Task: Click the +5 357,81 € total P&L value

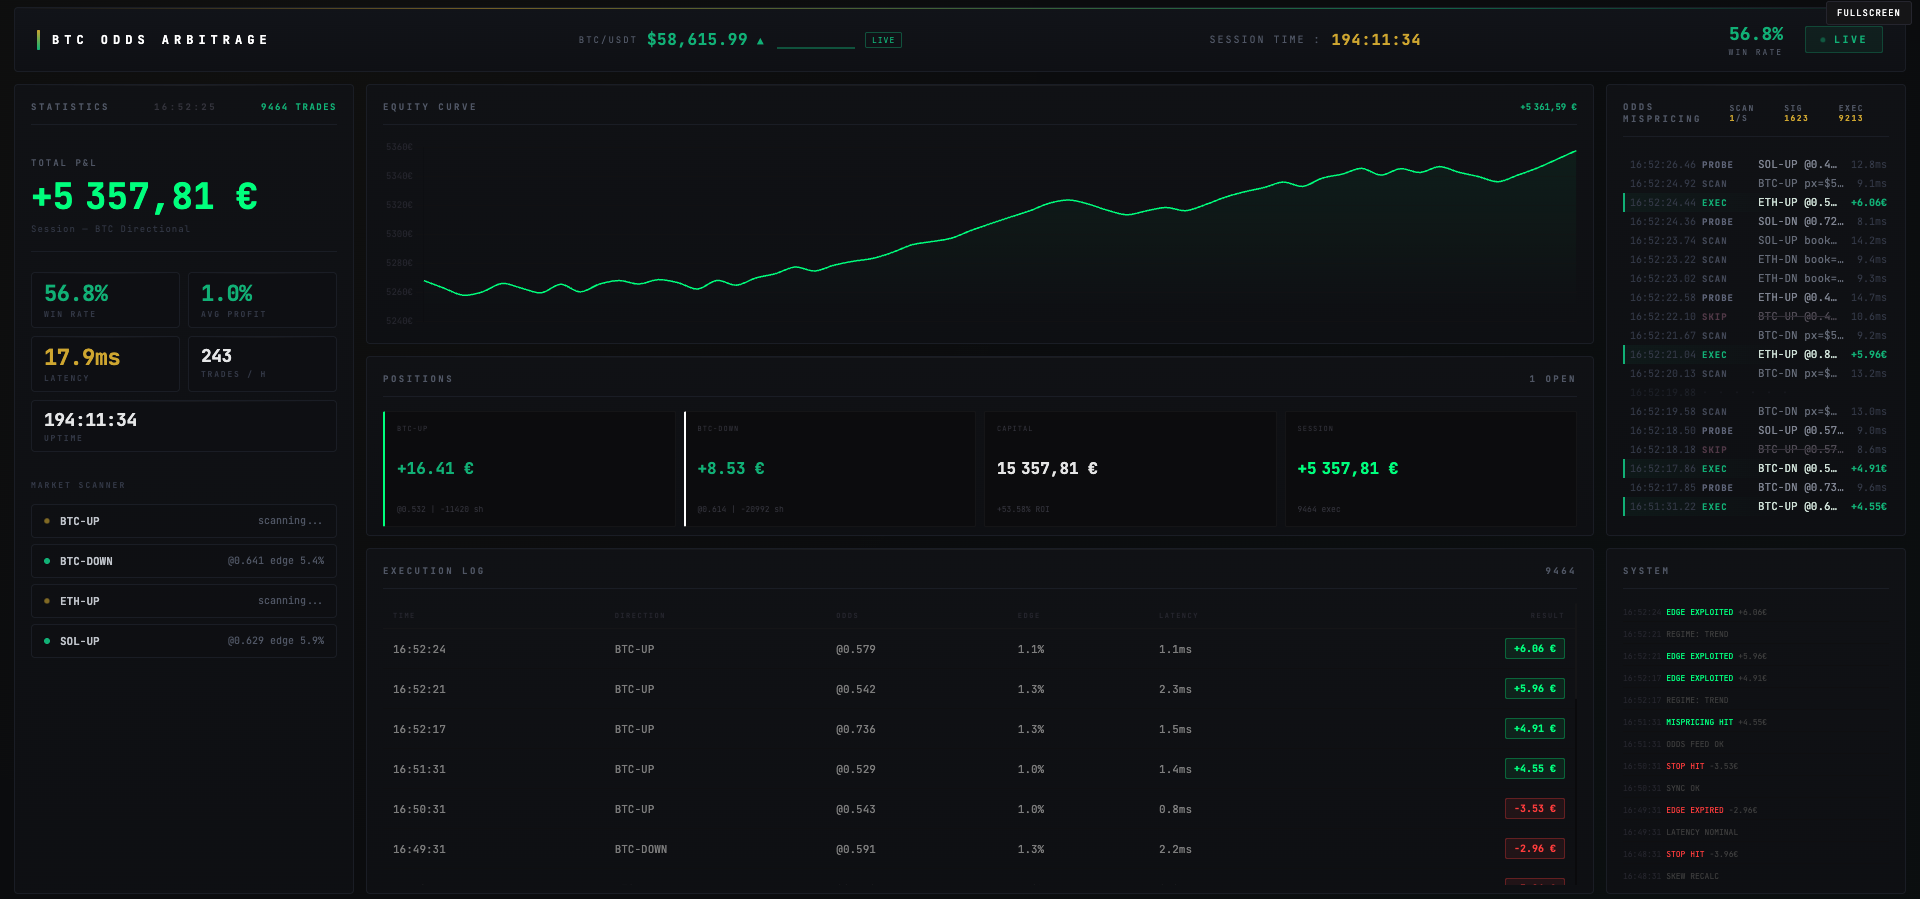Action: (x=145, y=196)
